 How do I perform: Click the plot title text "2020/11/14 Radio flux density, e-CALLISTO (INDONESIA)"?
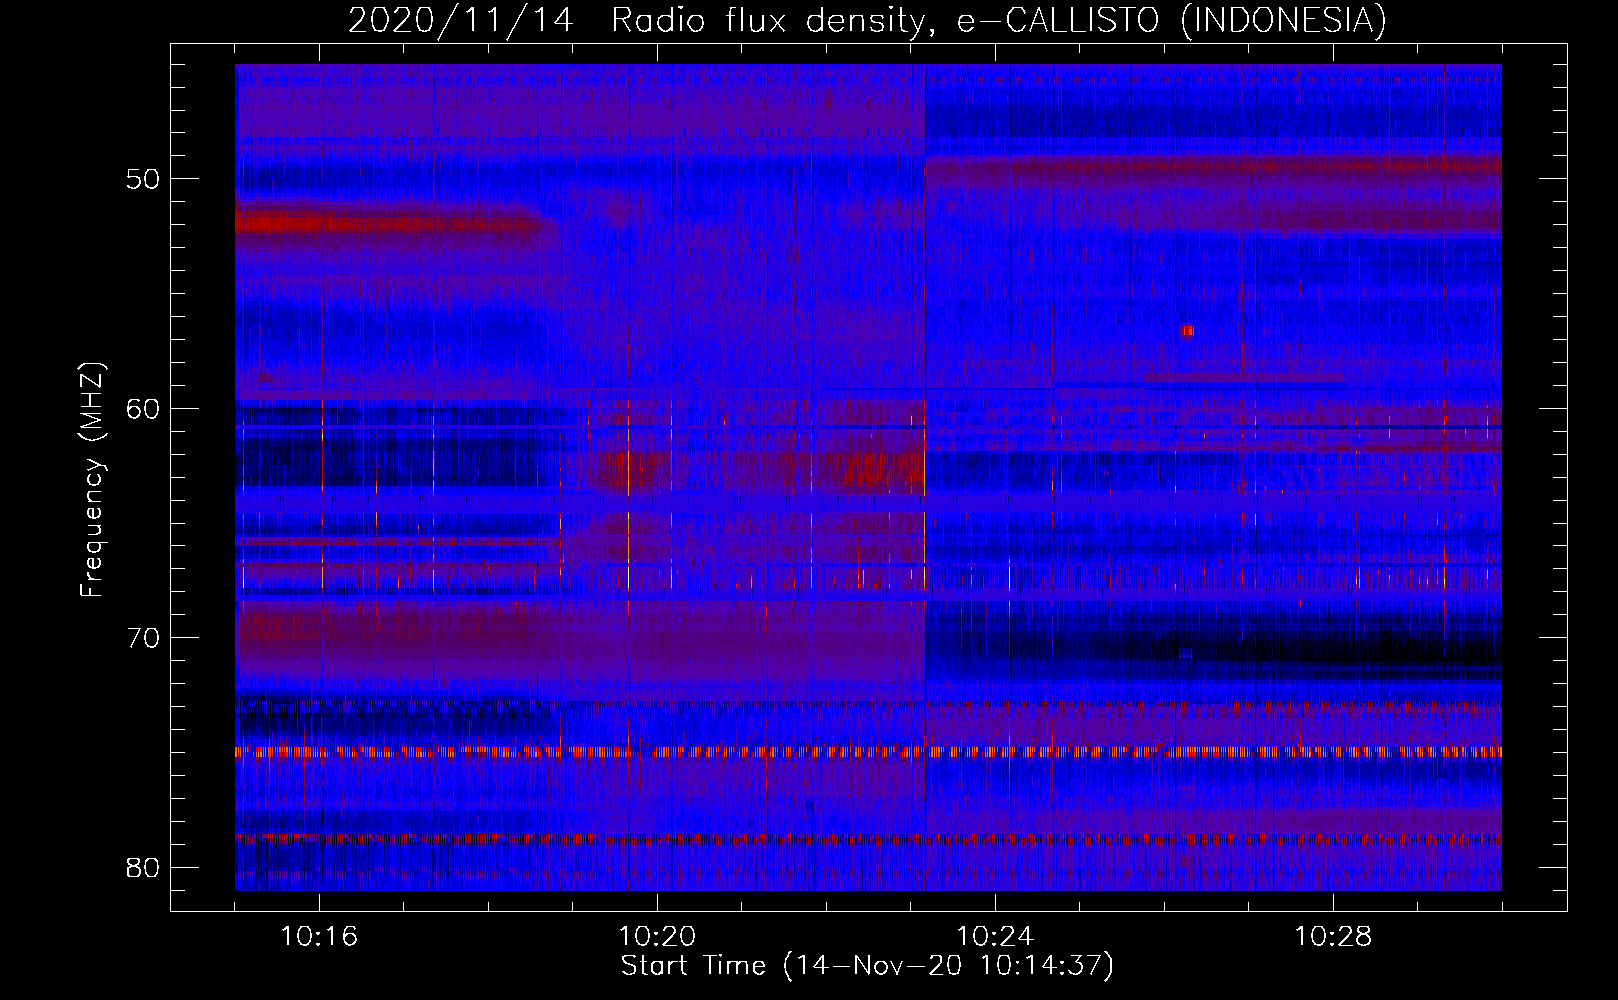867,20
